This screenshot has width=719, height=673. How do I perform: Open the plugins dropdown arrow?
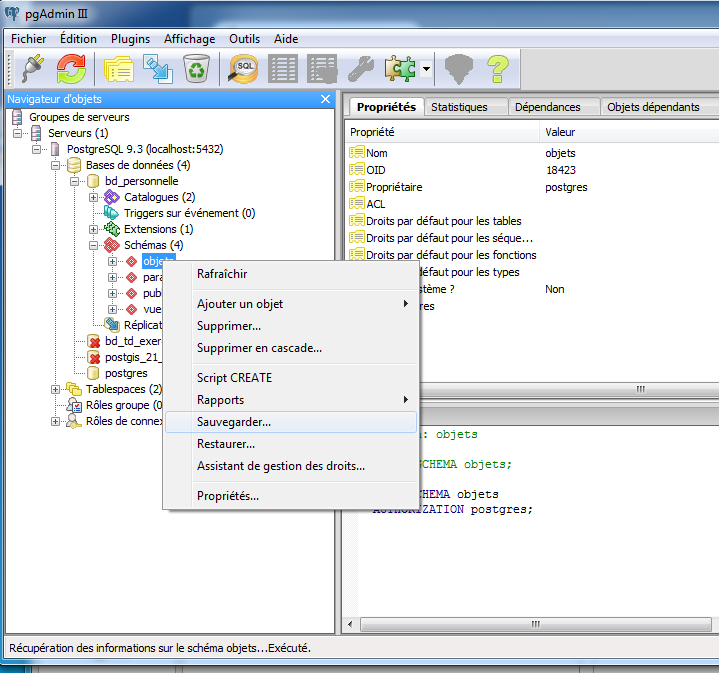426,69
